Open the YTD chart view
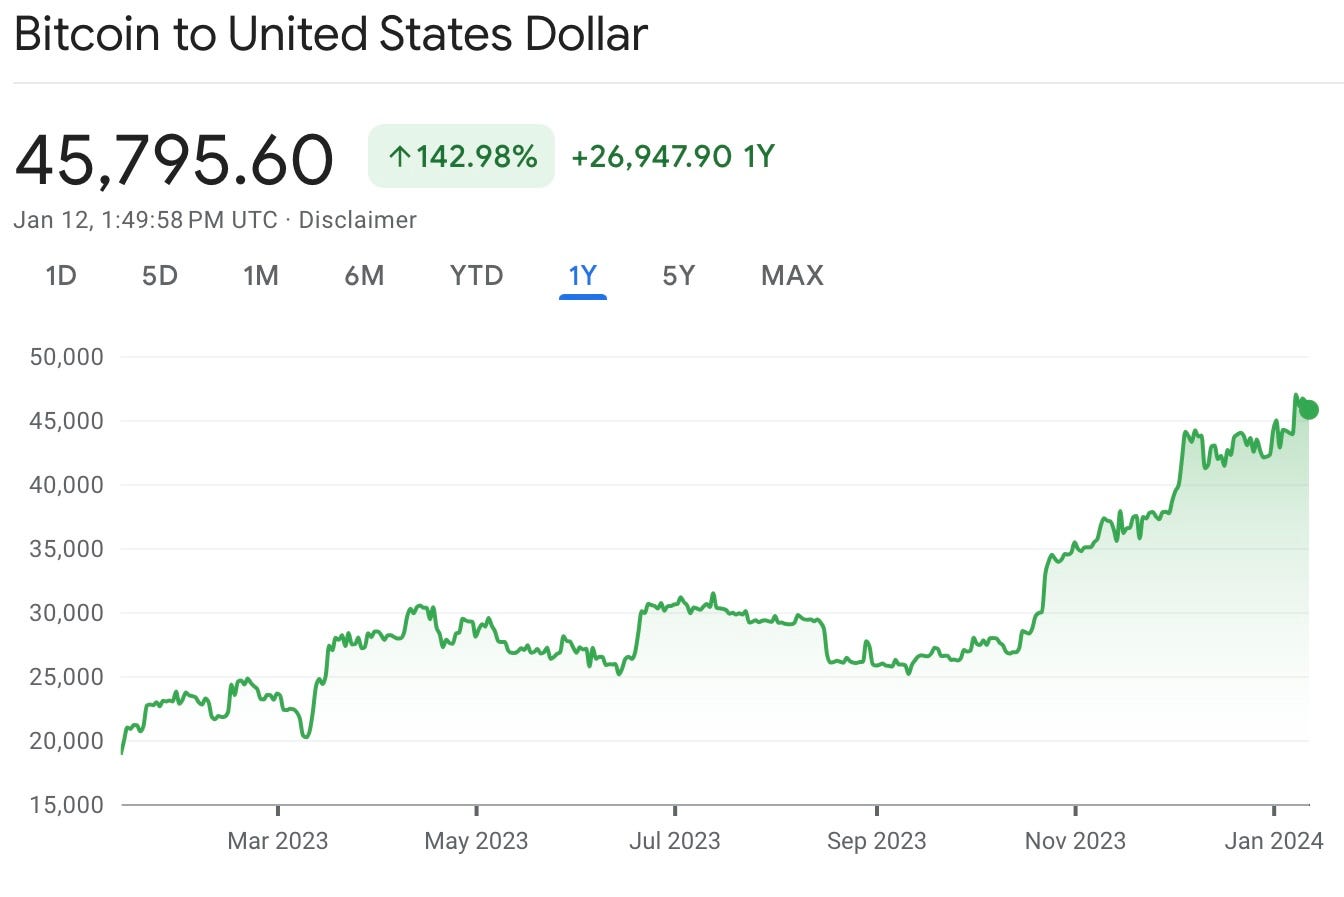1344x897 pixels. click(475, 276)
